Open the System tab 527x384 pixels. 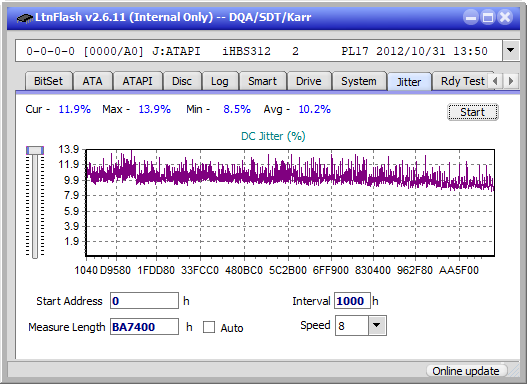pos(359,81)
